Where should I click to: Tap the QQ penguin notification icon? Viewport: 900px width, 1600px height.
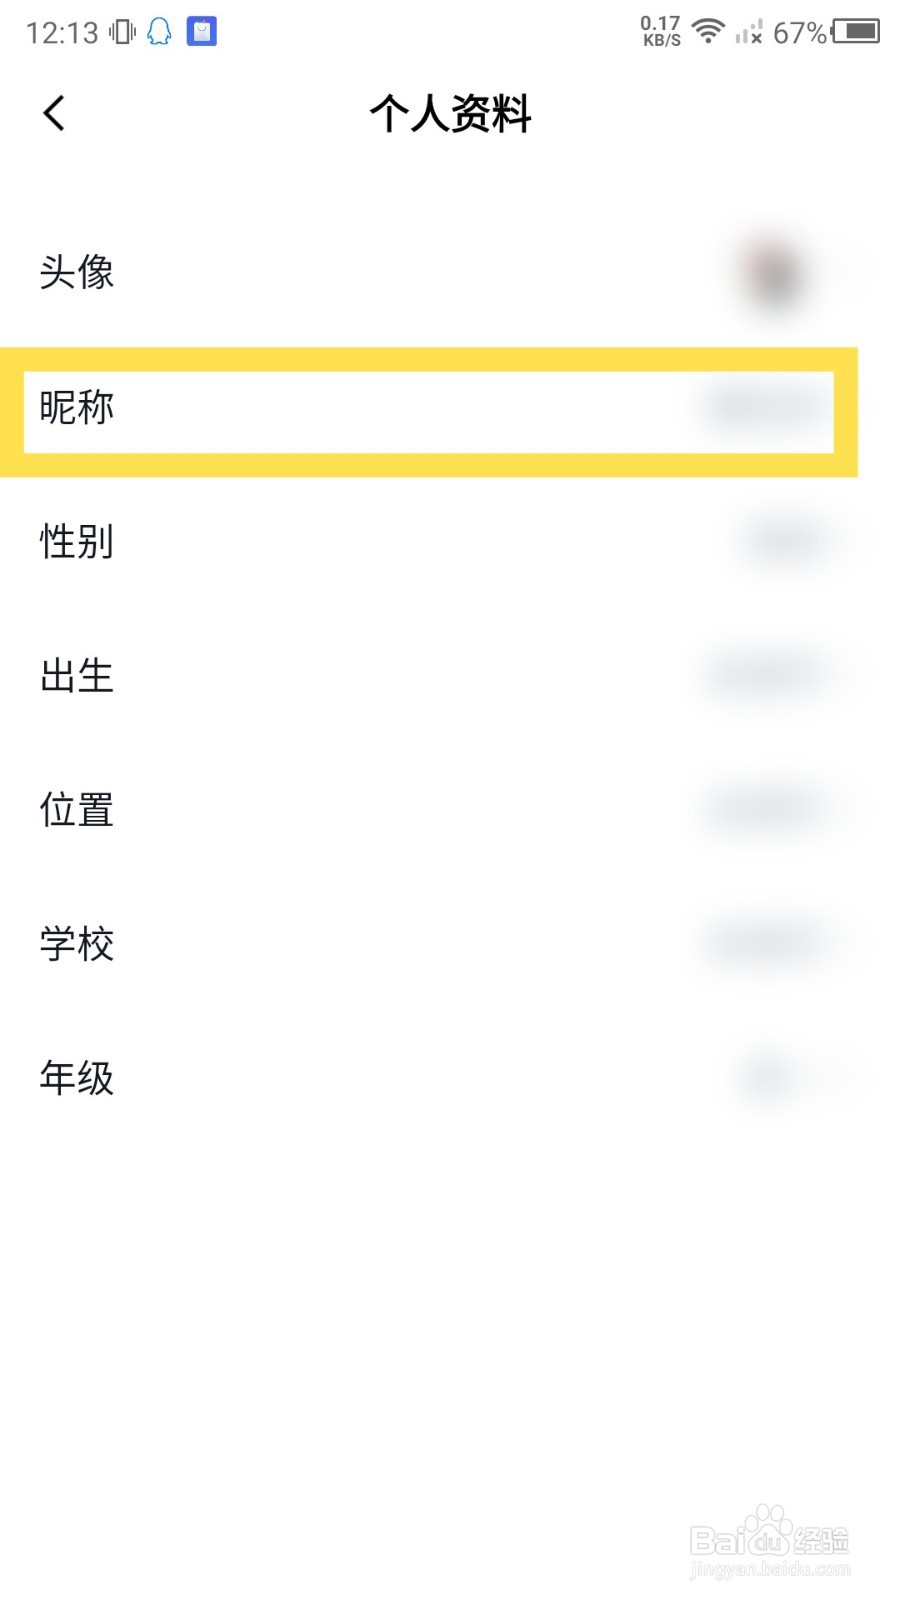click(x=159, y=32)
